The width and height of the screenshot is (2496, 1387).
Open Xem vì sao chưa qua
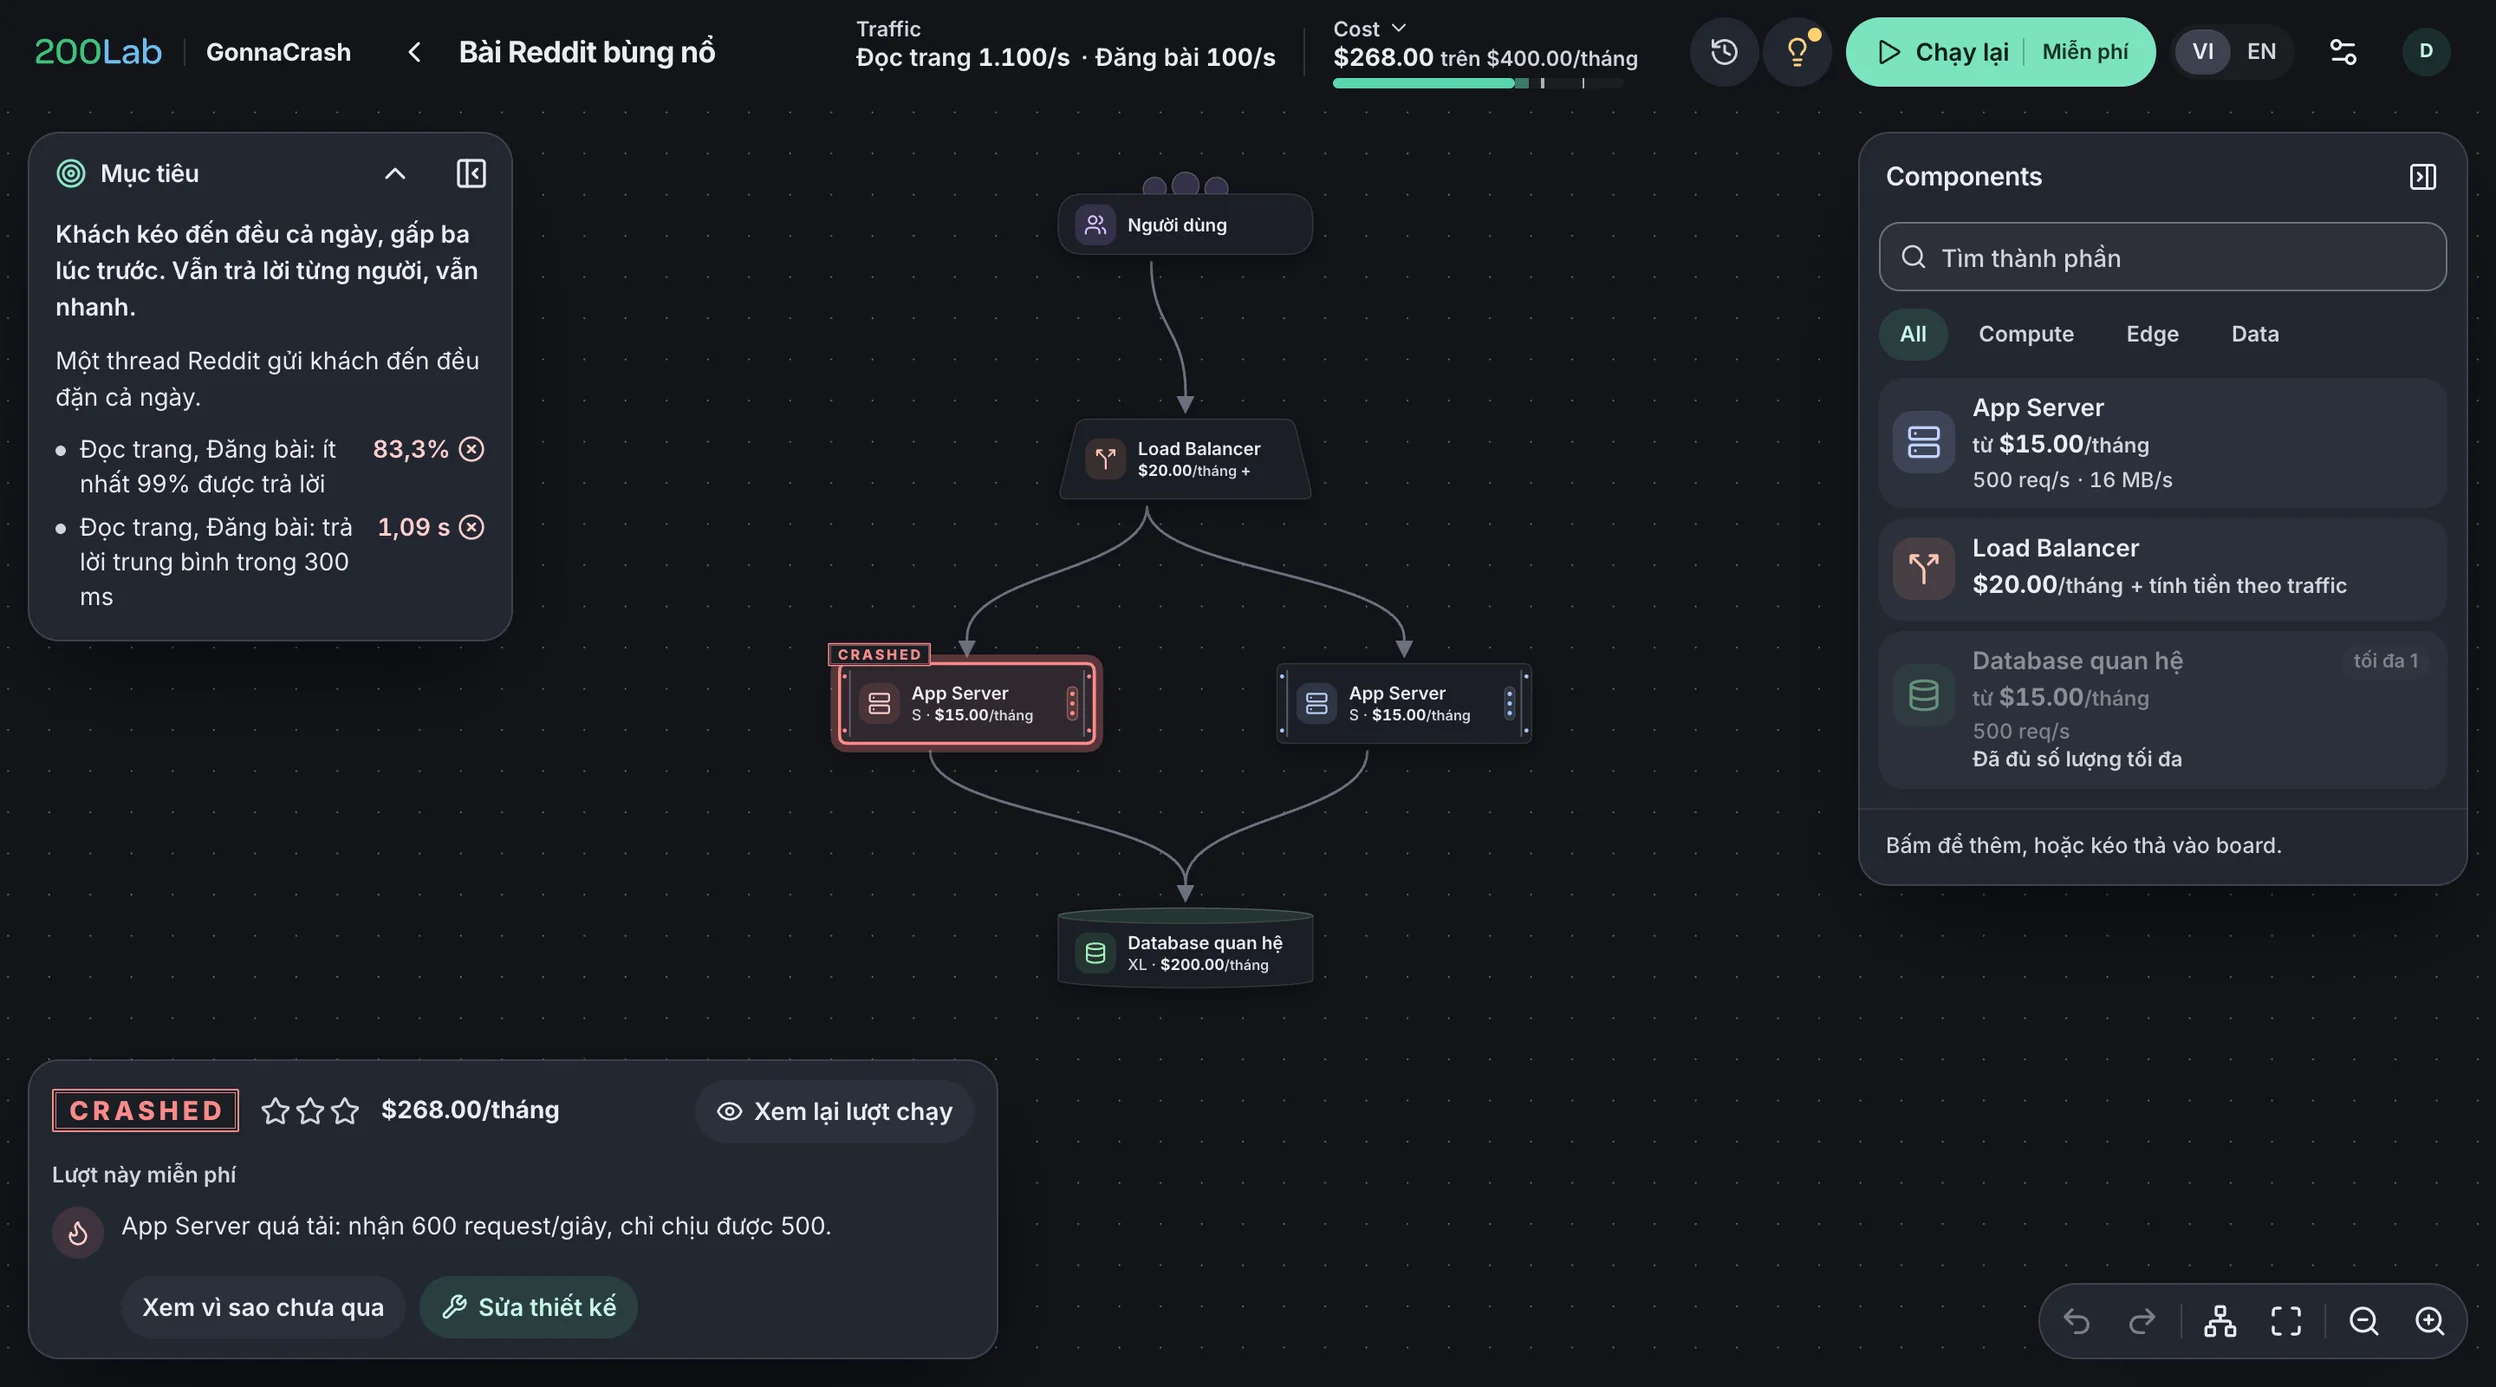(x=263, y=1307)
